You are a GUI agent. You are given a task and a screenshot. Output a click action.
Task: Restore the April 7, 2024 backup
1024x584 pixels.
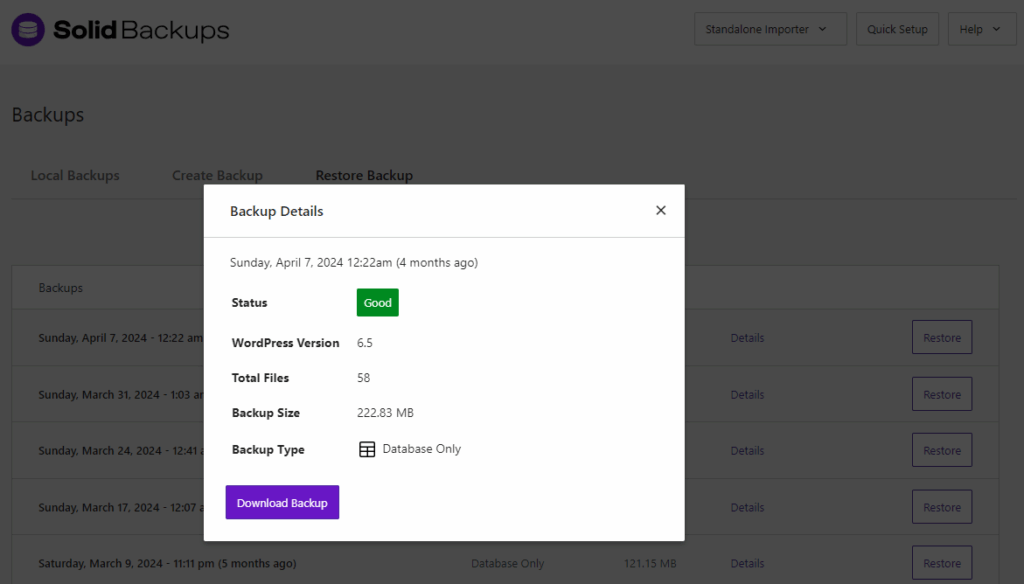941,338
